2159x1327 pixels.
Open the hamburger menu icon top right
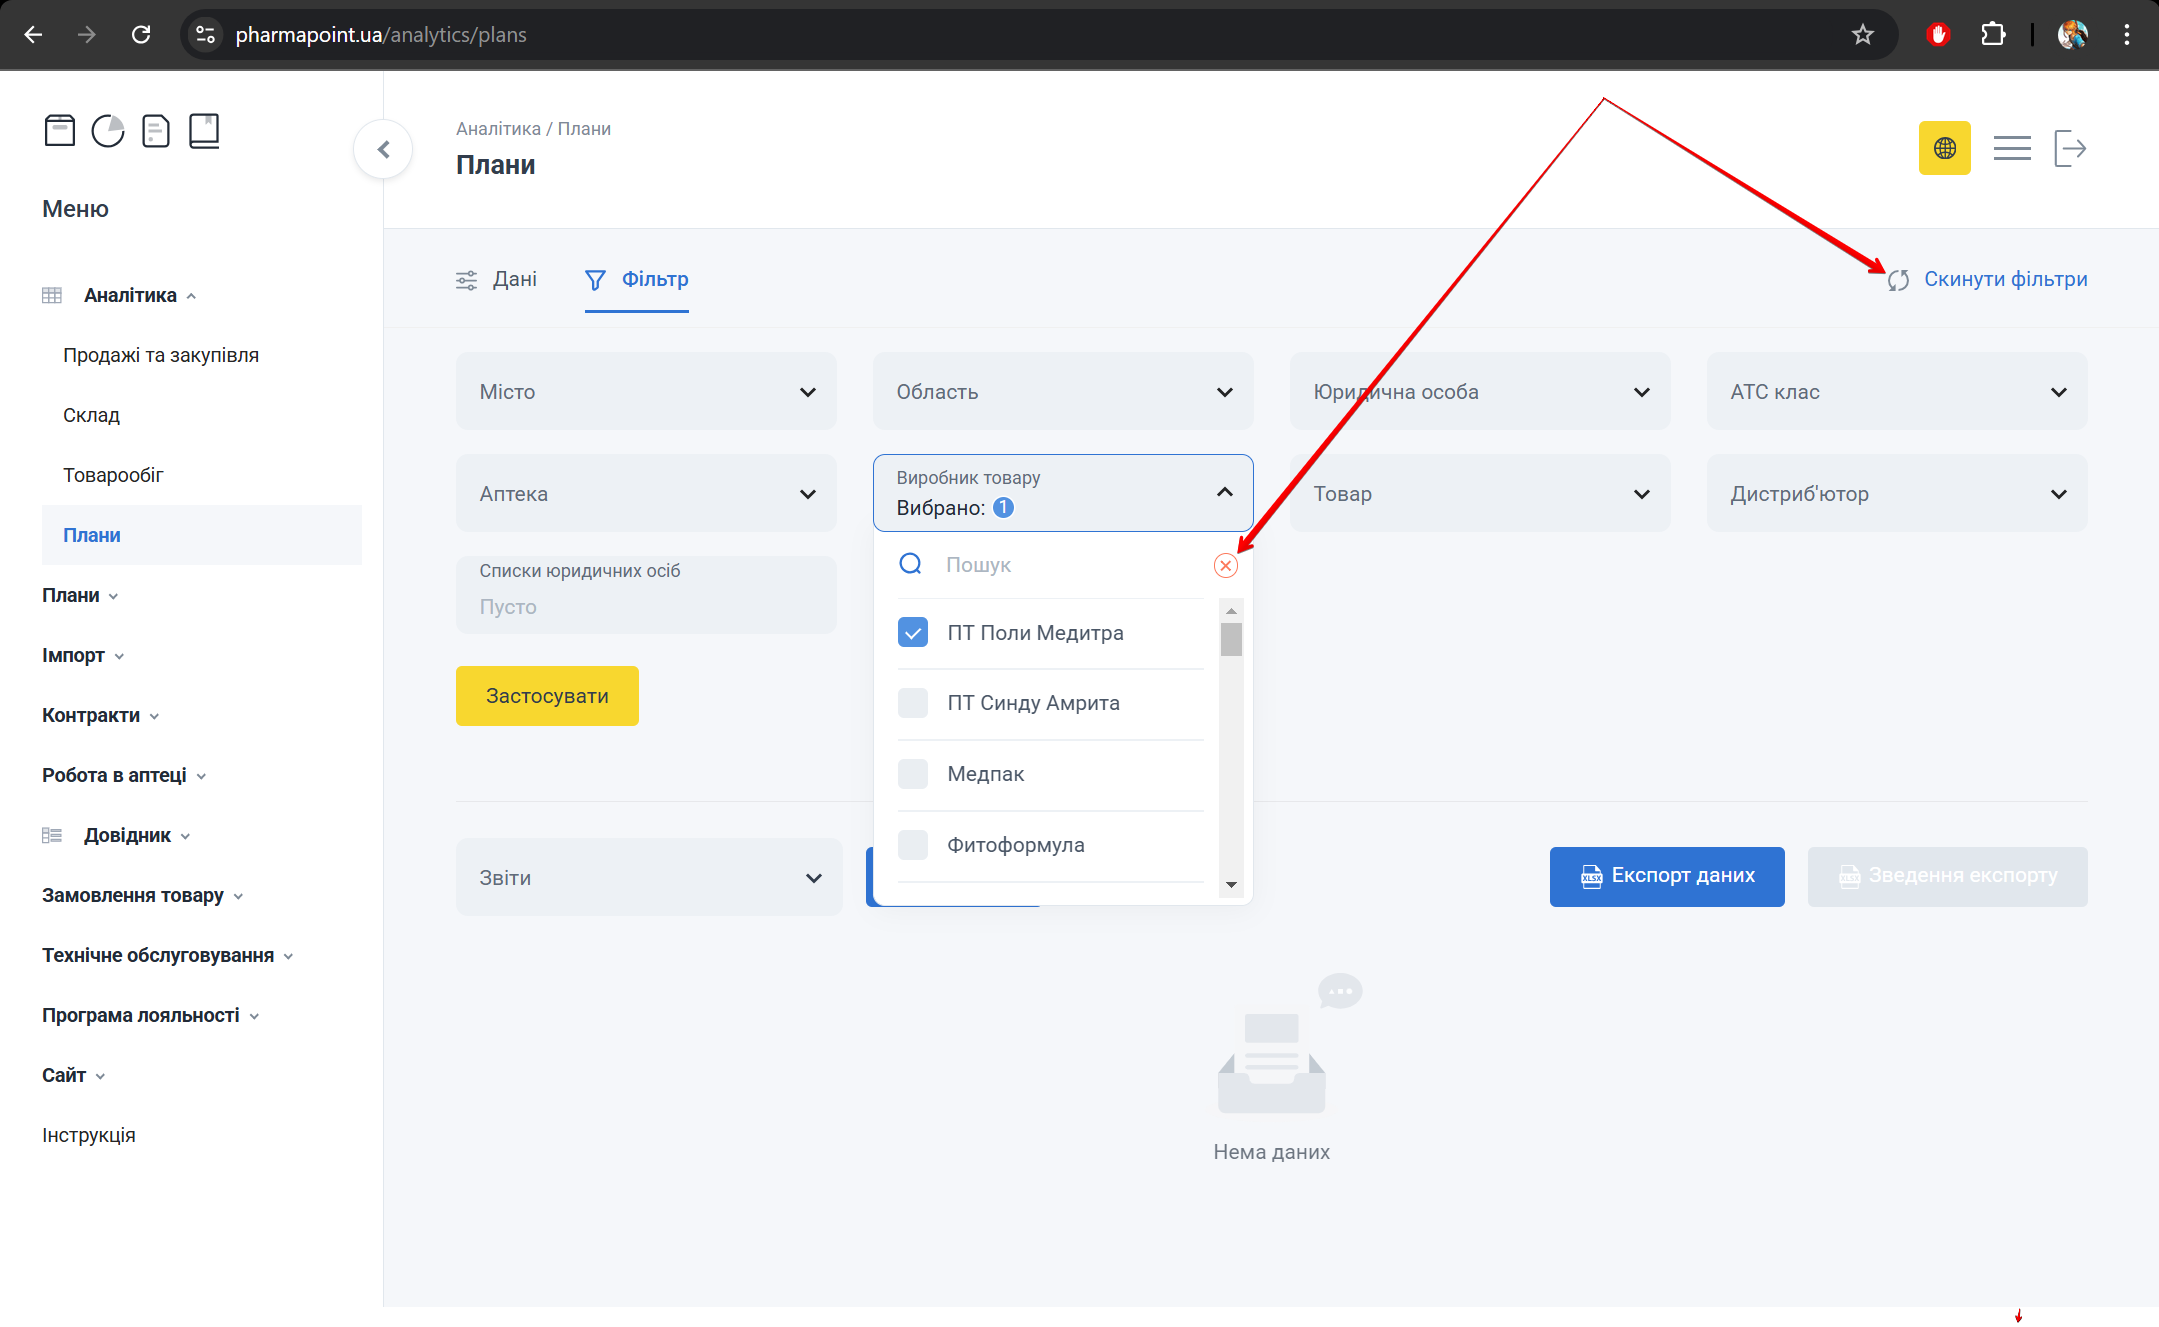(x=2011, y=149)
